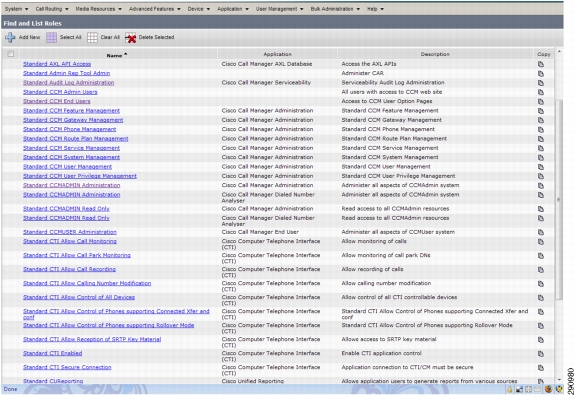
Task: Copy the Standard CCM User Privilege Management role
Action: (x=541, y=176)
